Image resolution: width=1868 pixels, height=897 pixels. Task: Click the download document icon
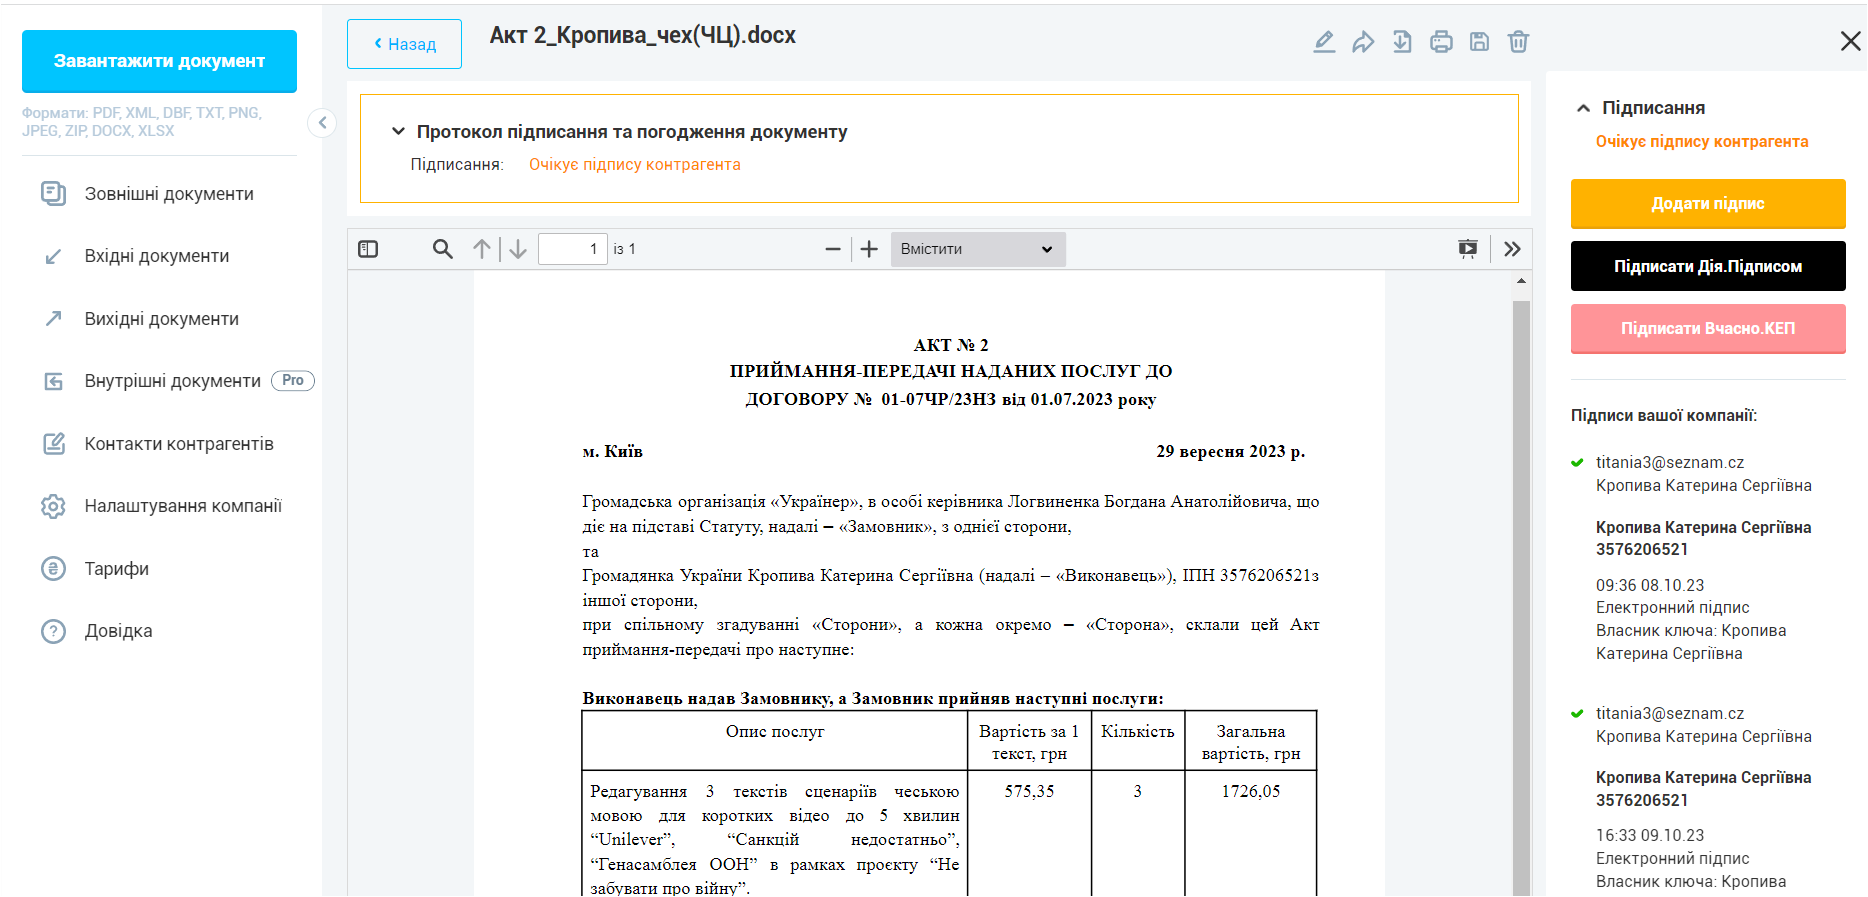(1402, 42)
